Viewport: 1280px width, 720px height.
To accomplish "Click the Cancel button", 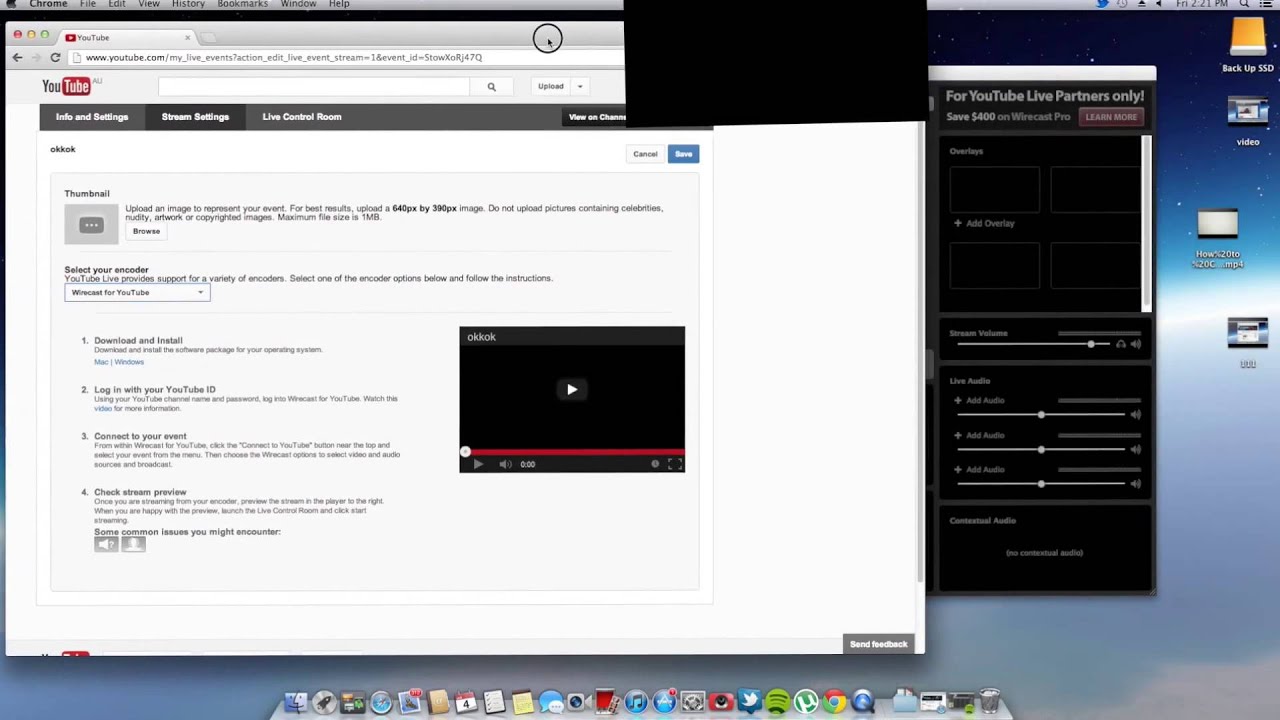I will [645, 154].
